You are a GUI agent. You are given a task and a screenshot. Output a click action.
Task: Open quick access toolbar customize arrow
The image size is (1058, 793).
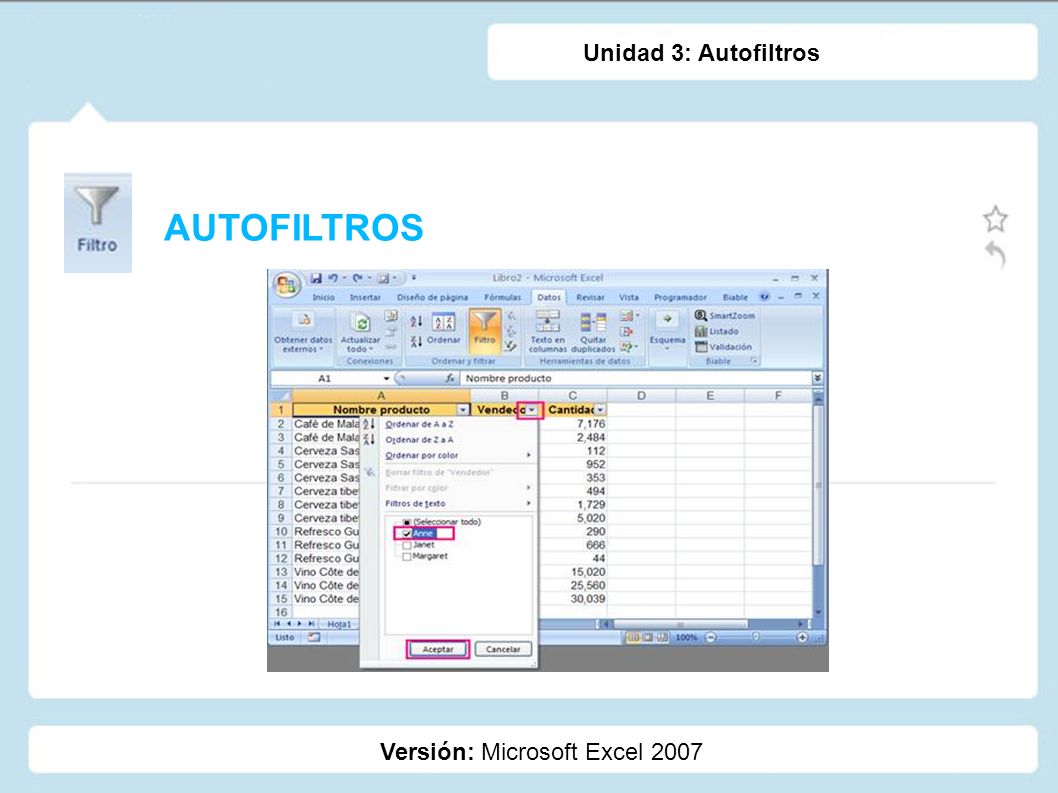click(x=414, y=278)
